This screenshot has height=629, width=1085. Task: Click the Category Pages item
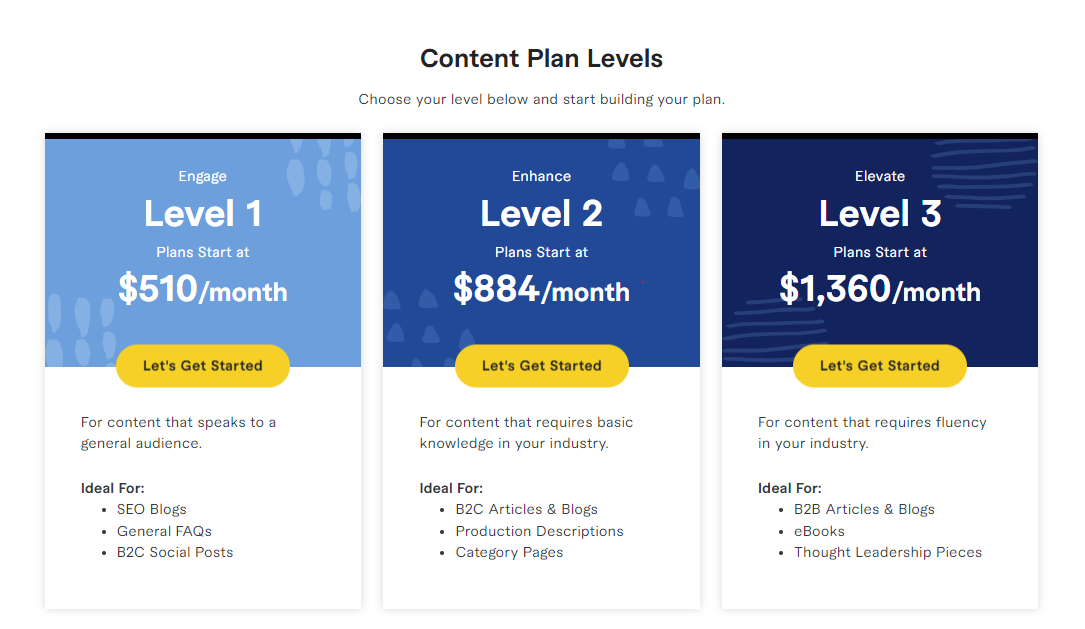click(x=509, y=552)
